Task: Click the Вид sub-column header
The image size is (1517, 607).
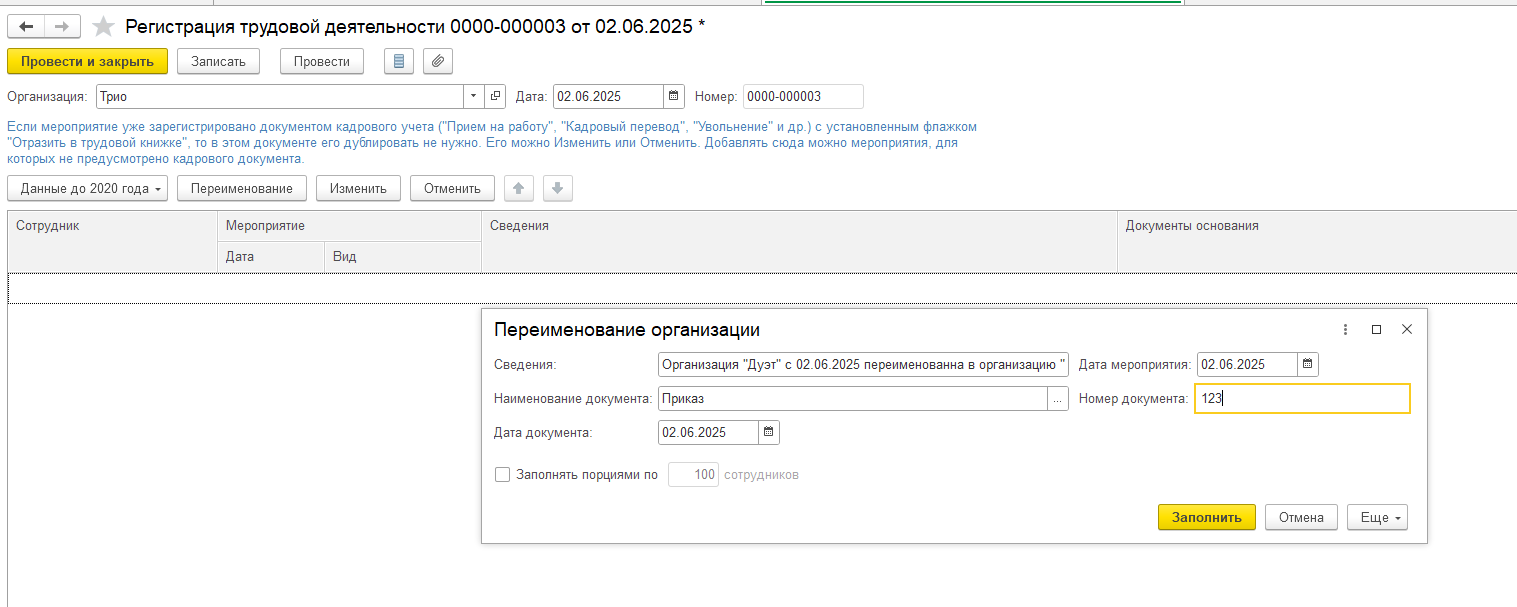Action: [x=403, y=256]
